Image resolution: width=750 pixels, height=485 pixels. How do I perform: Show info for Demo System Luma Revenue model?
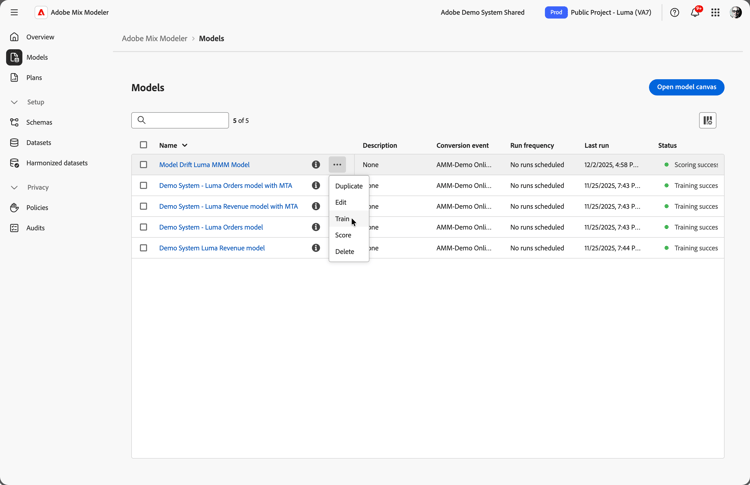[316, 248]
